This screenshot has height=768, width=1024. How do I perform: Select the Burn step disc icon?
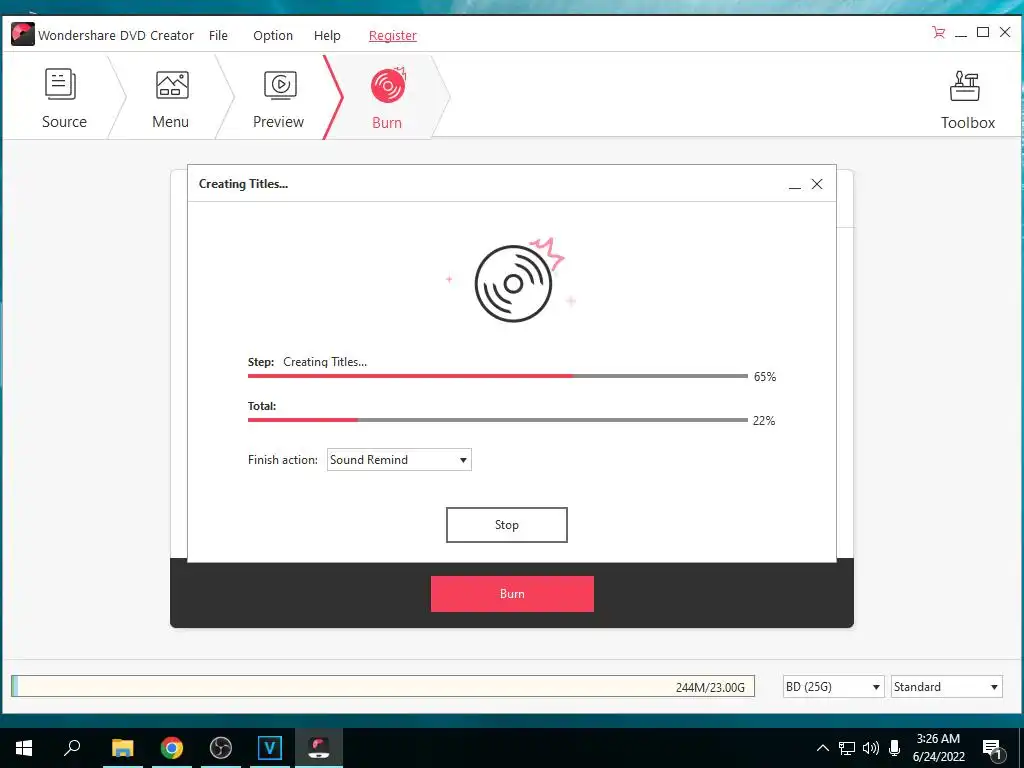point(388,85)
